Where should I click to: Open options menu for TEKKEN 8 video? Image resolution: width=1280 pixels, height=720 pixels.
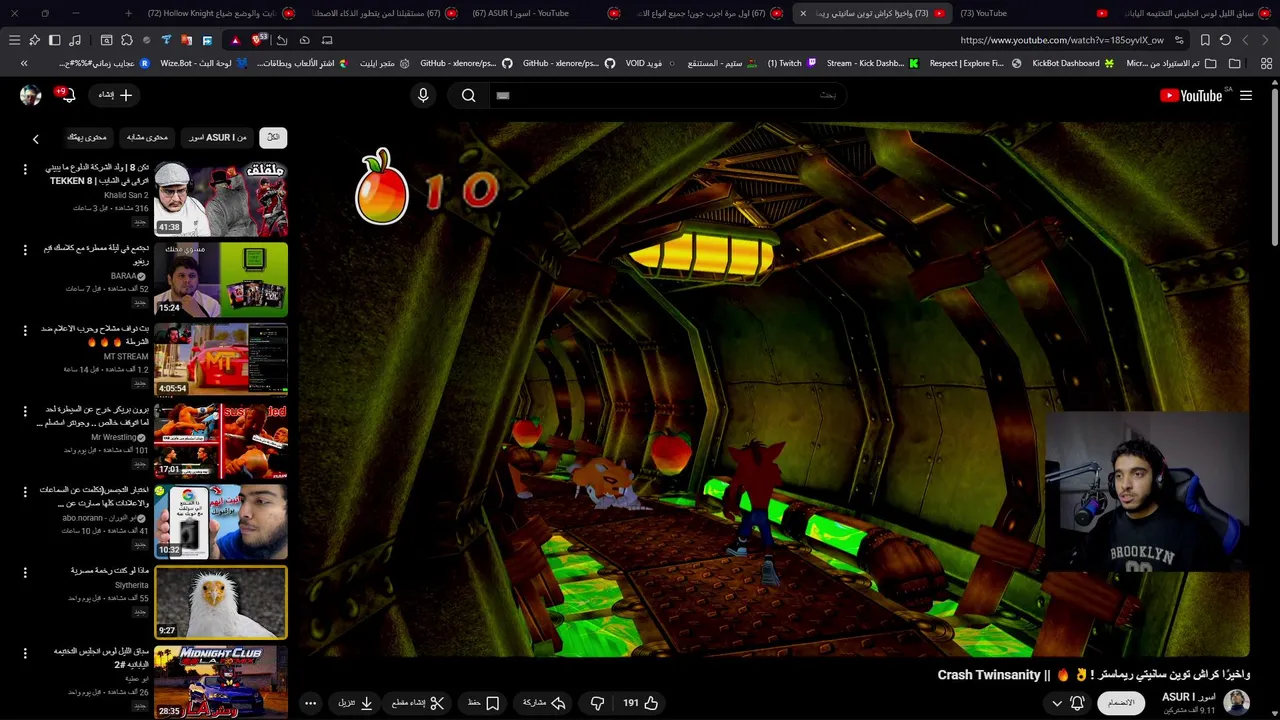tap(25, 170)
